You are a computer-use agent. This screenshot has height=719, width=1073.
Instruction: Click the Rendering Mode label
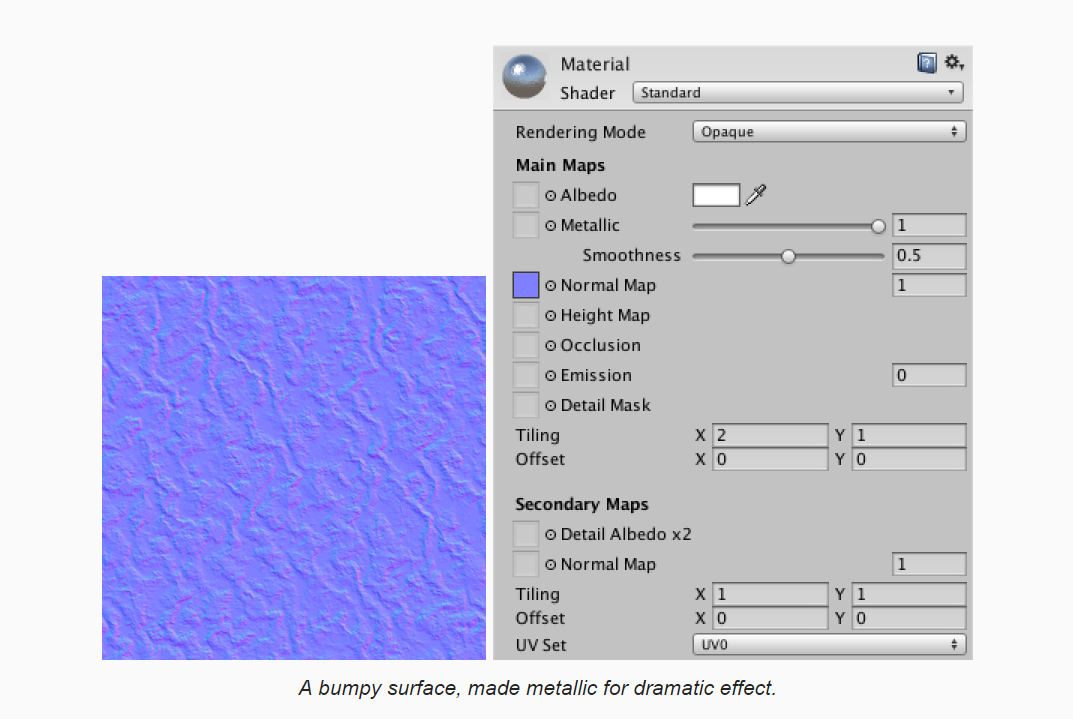580,132
